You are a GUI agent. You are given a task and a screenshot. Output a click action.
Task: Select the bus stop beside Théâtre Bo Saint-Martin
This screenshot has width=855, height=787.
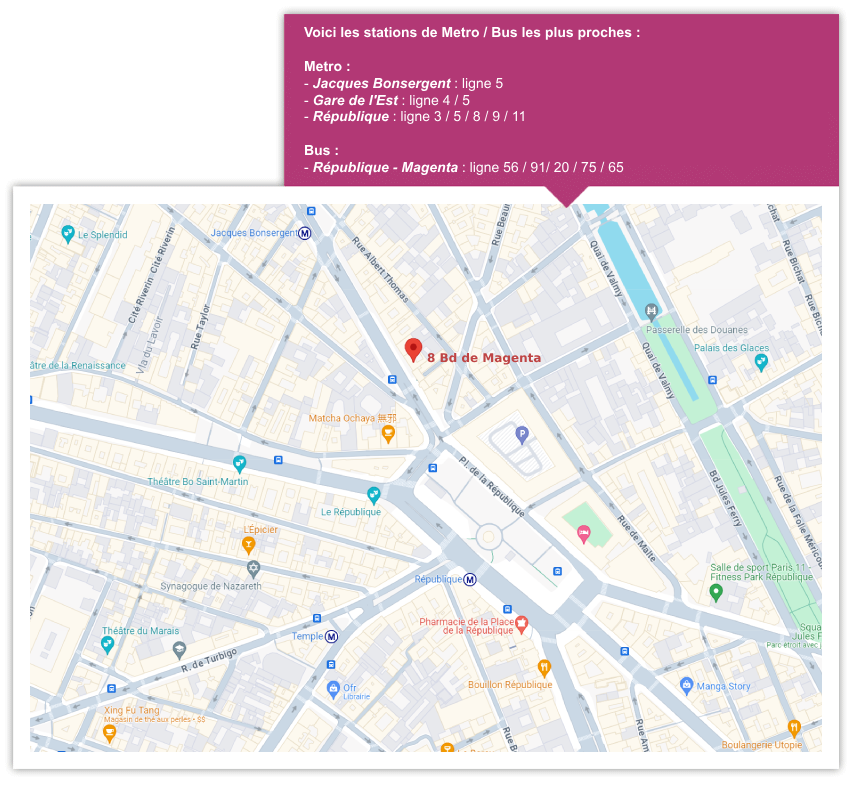(279, 460)
